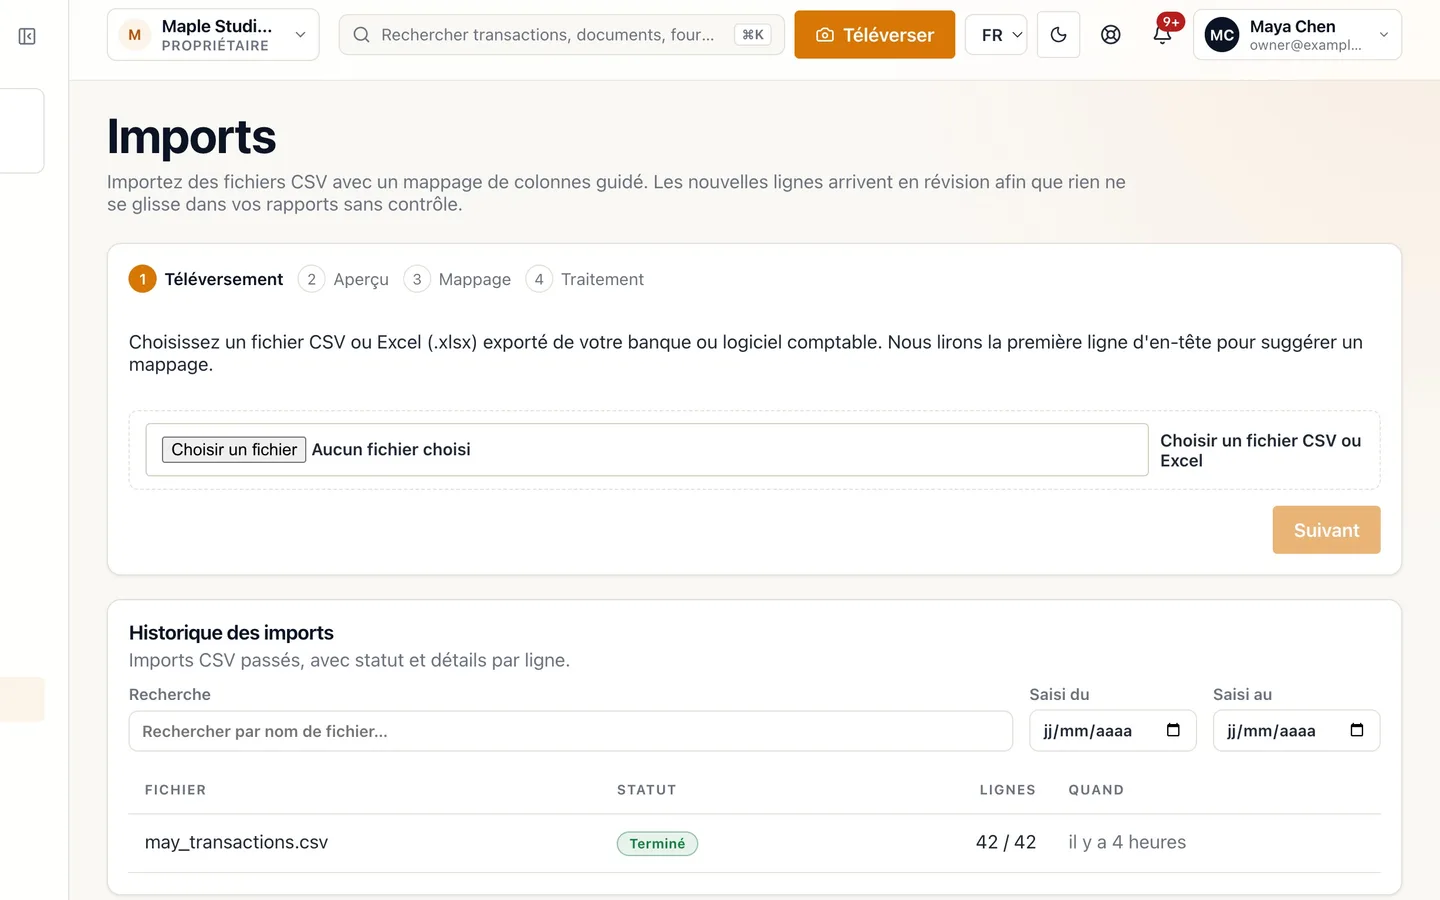Click the il y a 4 heures timestamp

point(1127,843)
